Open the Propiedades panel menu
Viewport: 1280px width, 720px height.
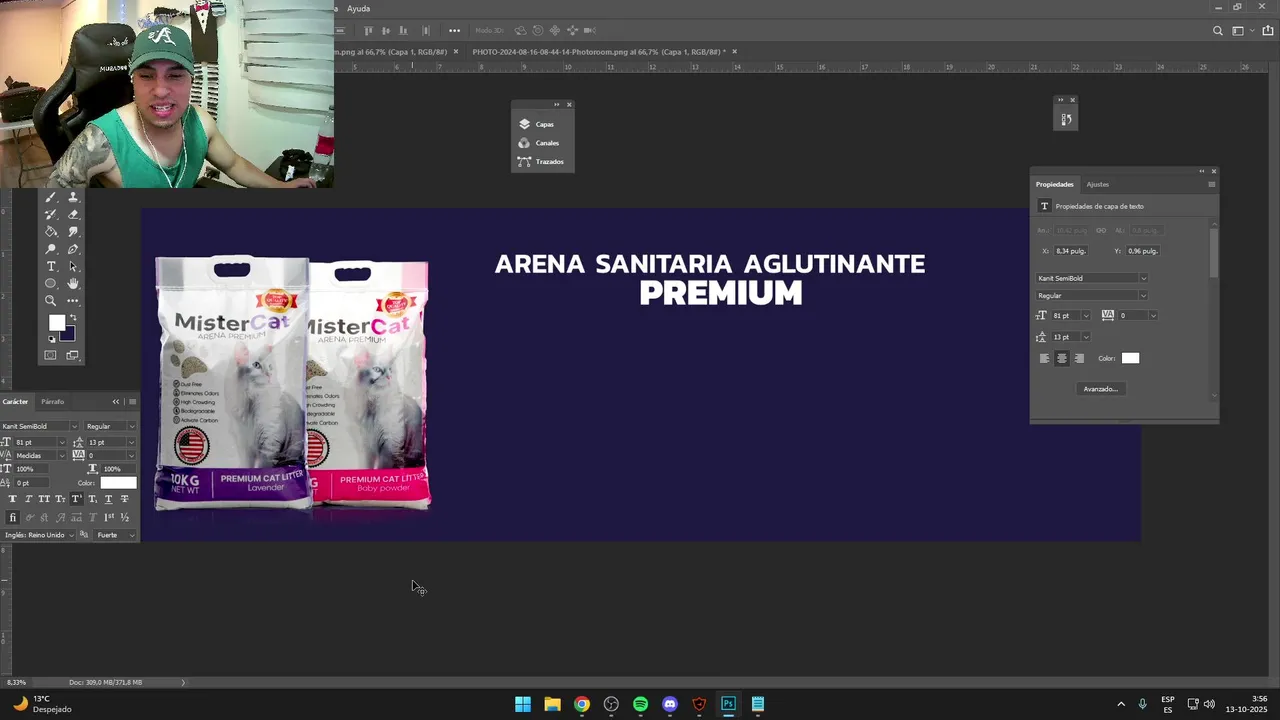[1212, 184]
